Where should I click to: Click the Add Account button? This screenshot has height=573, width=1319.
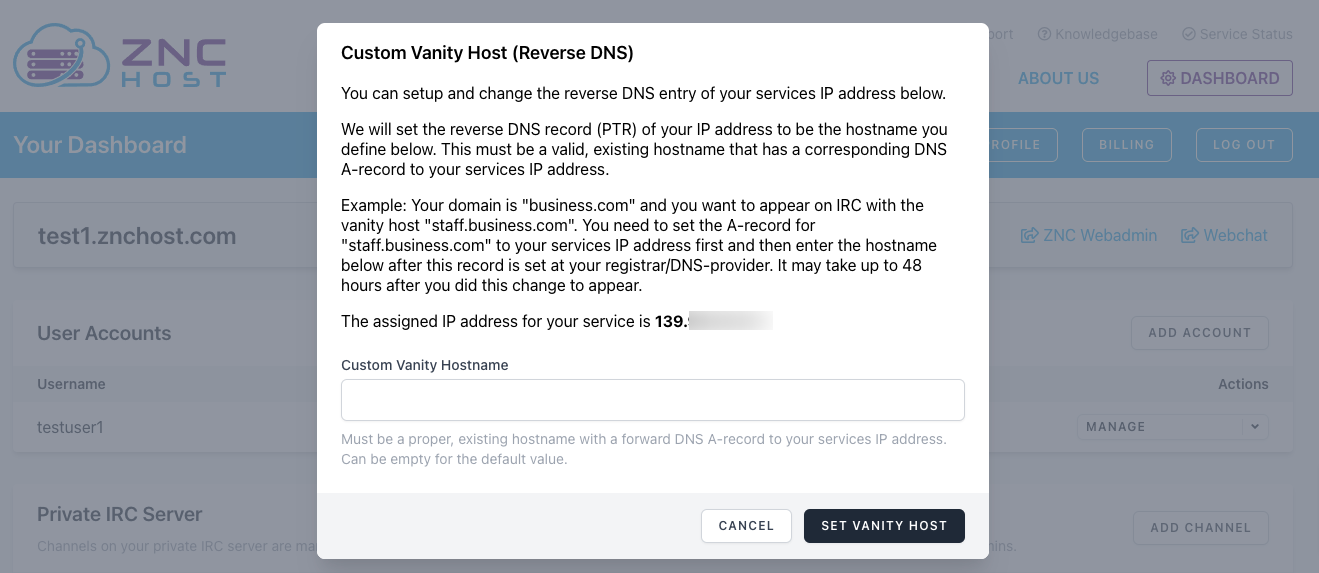(1199, 333)
